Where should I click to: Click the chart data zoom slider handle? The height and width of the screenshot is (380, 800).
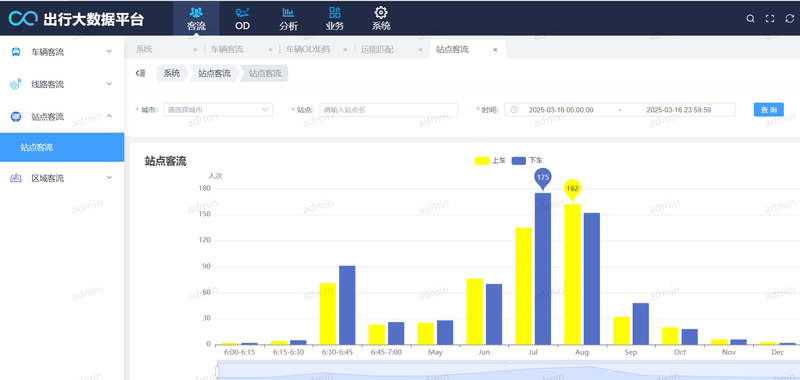[217, 372]
